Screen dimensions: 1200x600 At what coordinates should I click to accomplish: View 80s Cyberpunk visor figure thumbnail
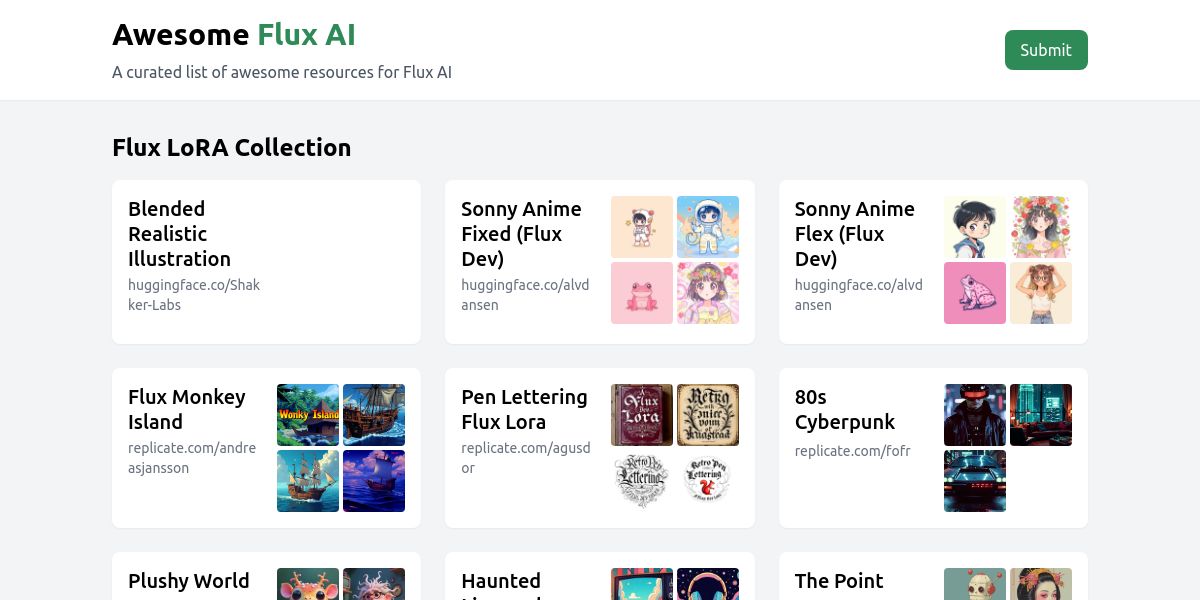[975, 415]
